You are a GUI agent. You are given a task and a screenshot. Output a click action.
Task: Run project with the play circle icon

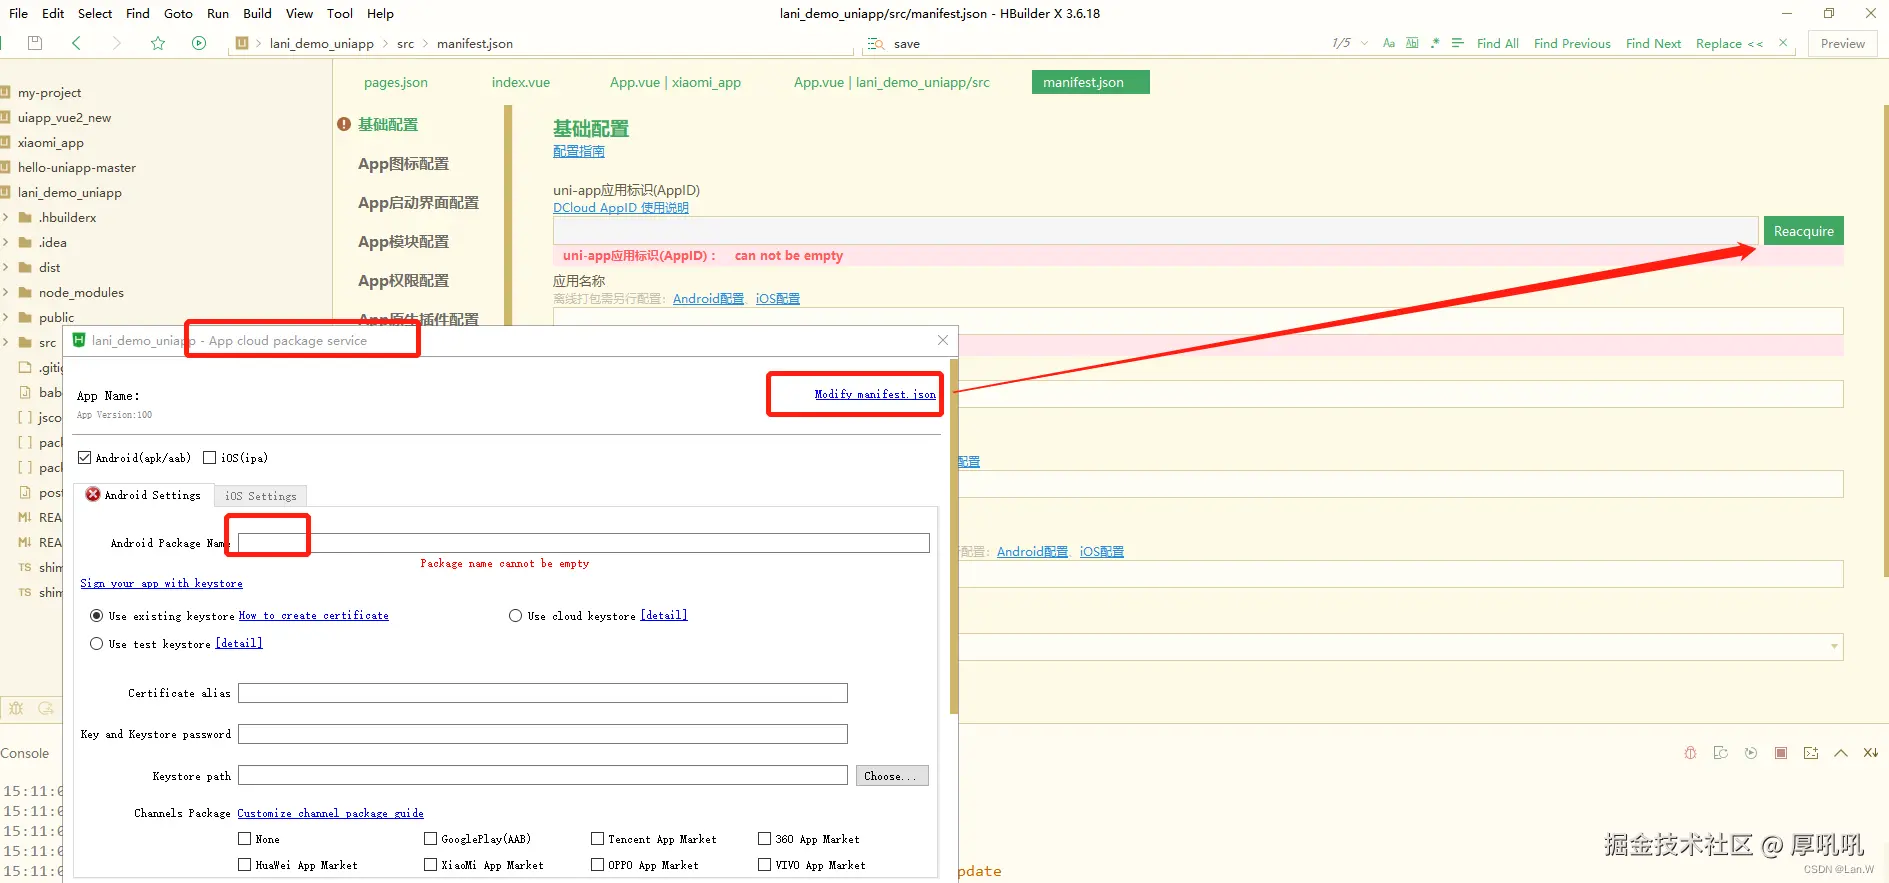coord(199,43)
